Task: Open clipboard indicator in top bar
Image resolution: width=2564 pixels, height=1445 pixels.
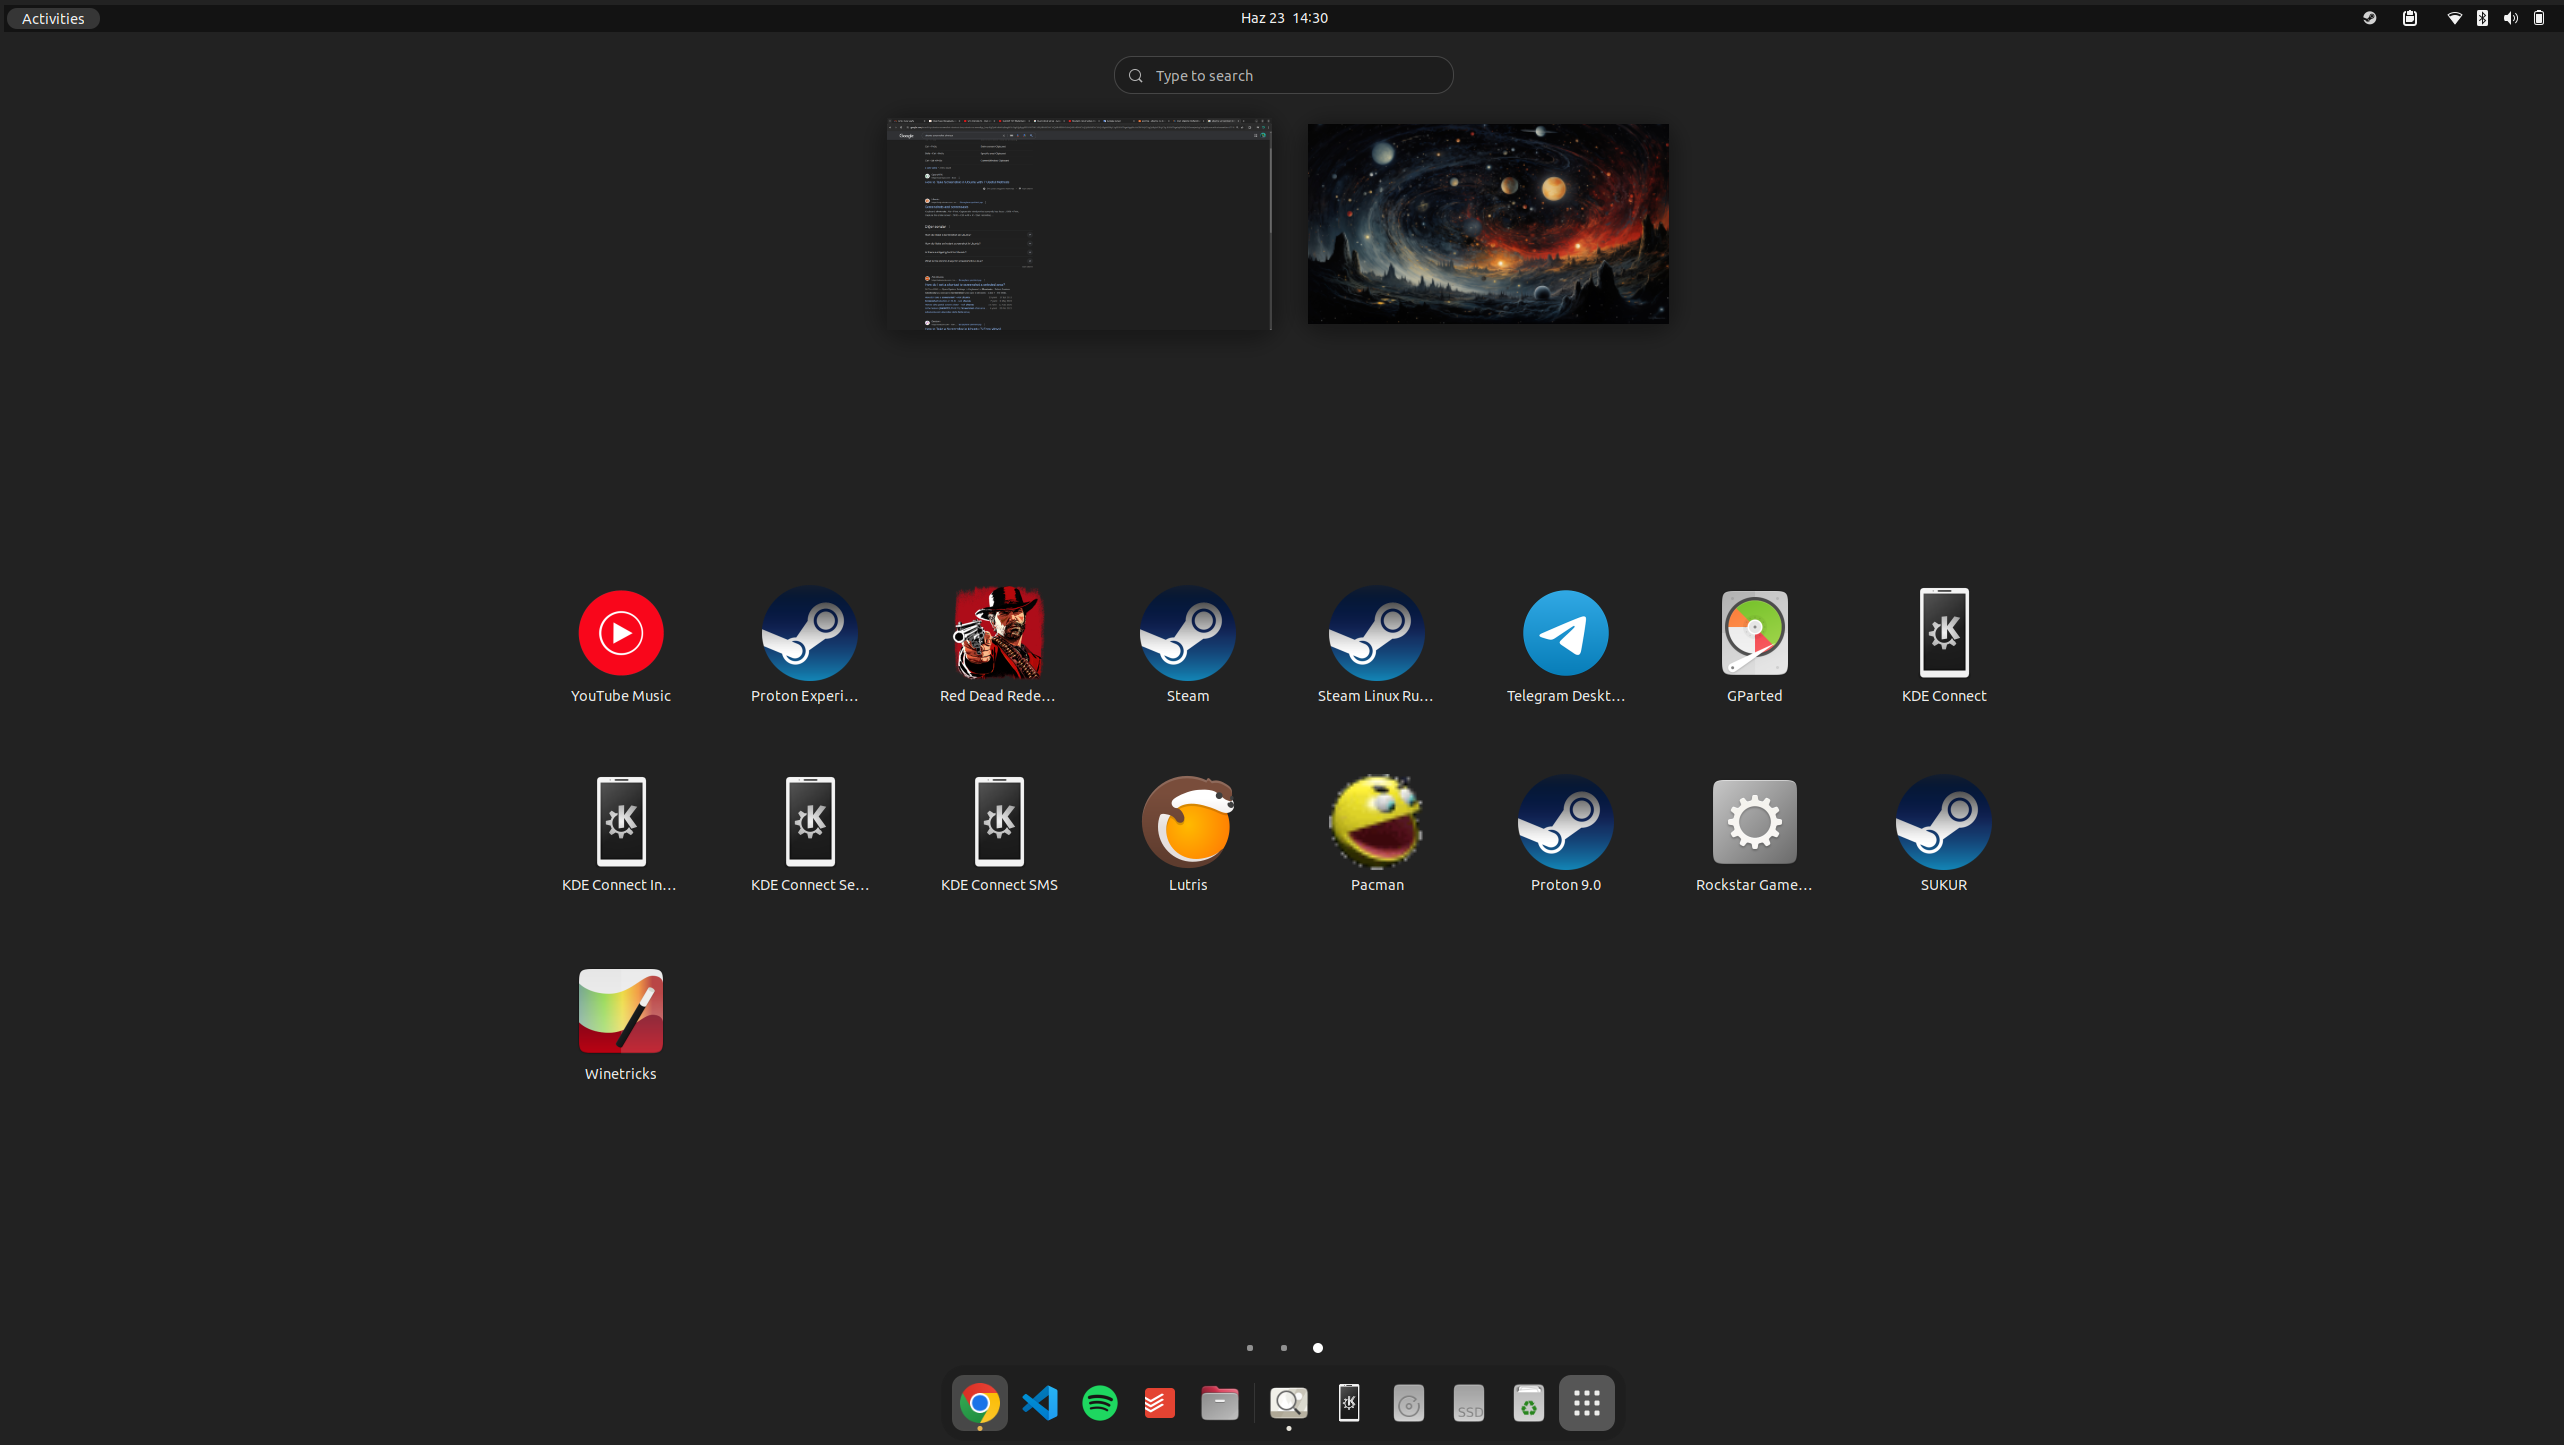Action: (x=2410, y=18)
